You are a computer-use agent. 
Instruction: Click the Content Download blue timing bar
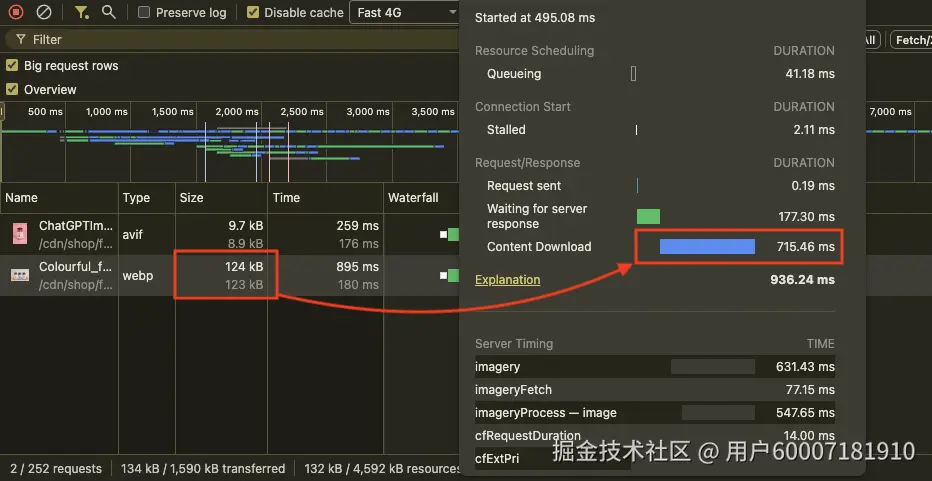point(707,247)
